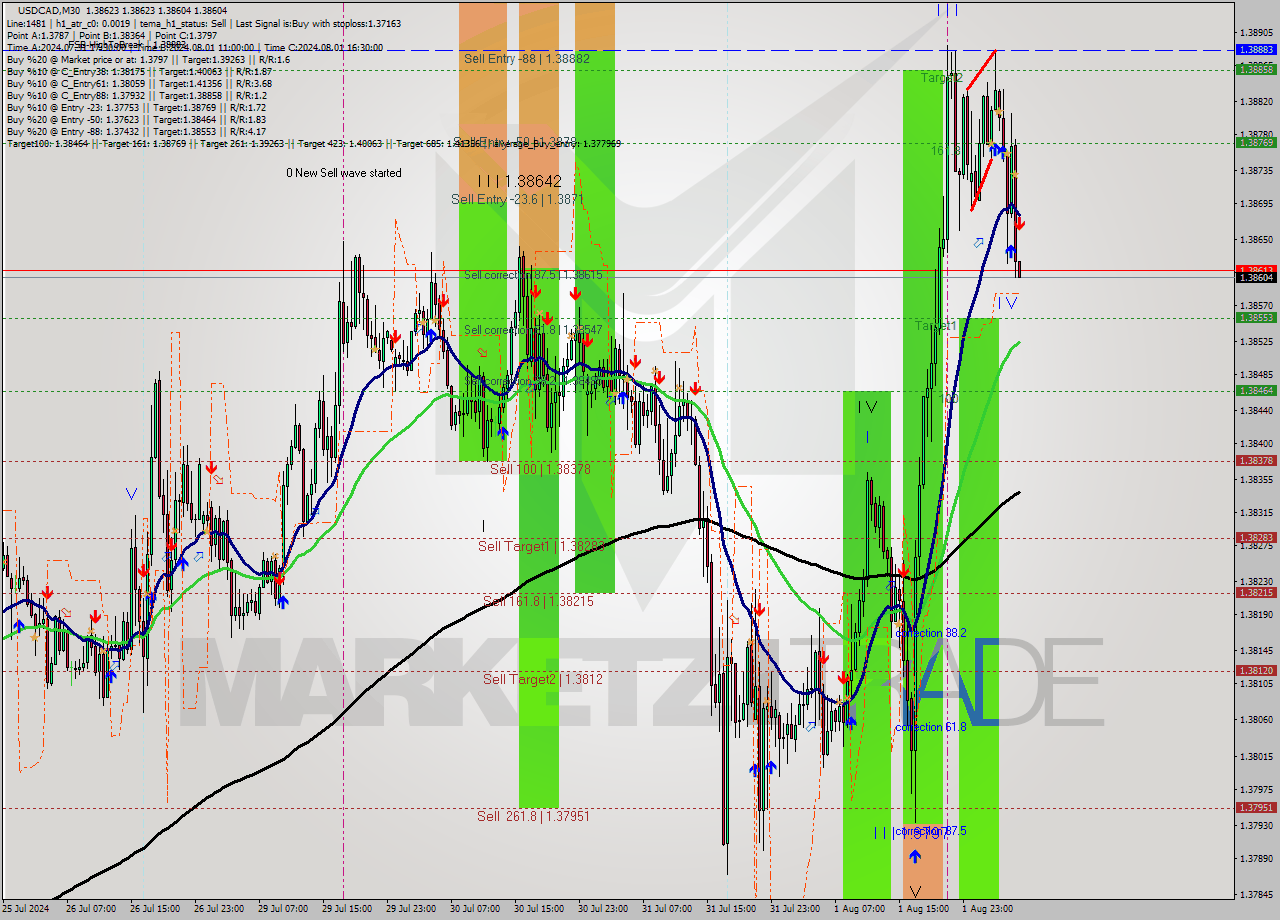
Task: Click the 'Buy %20 @ Entry -50: 1.37623' line
Action: tap(136, 119)
